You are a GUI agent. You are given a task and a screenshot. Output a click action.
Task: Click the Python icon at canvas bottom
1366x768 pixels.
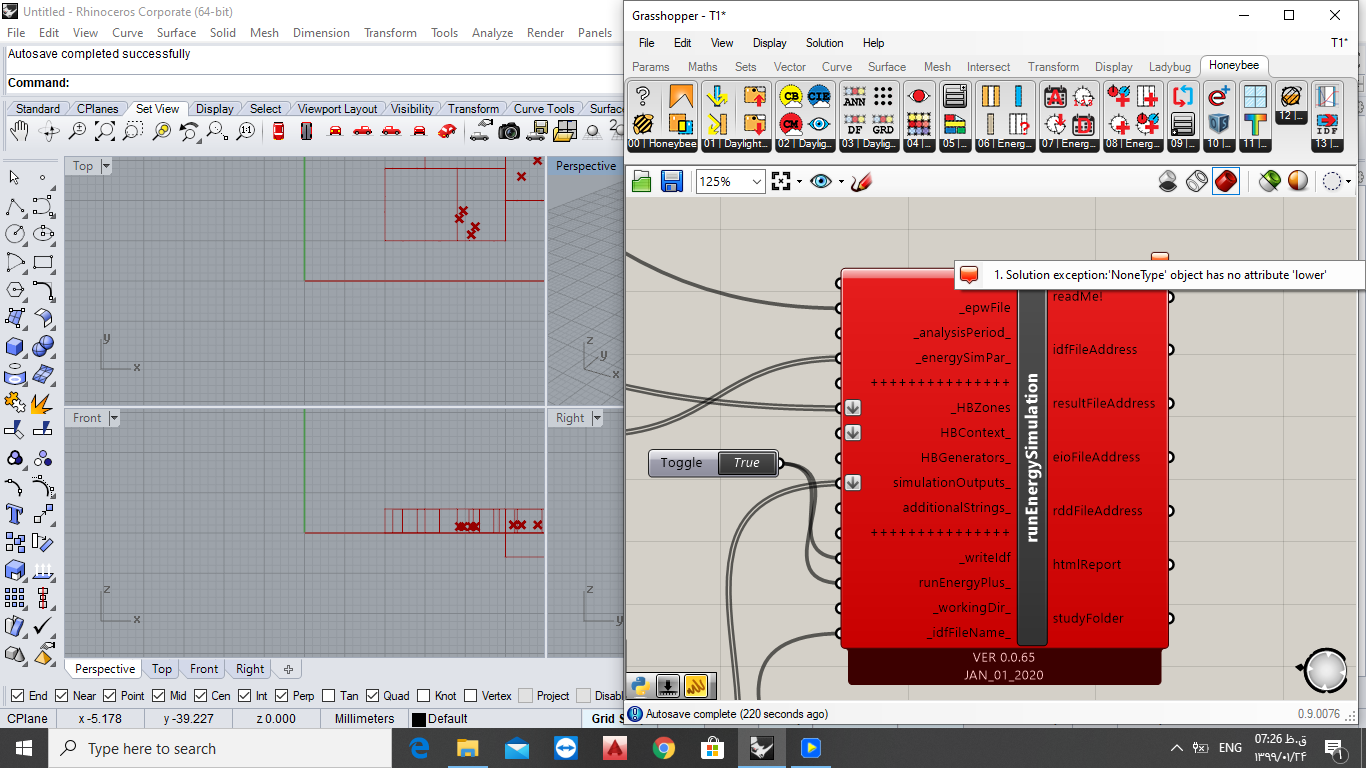[641, 686]
